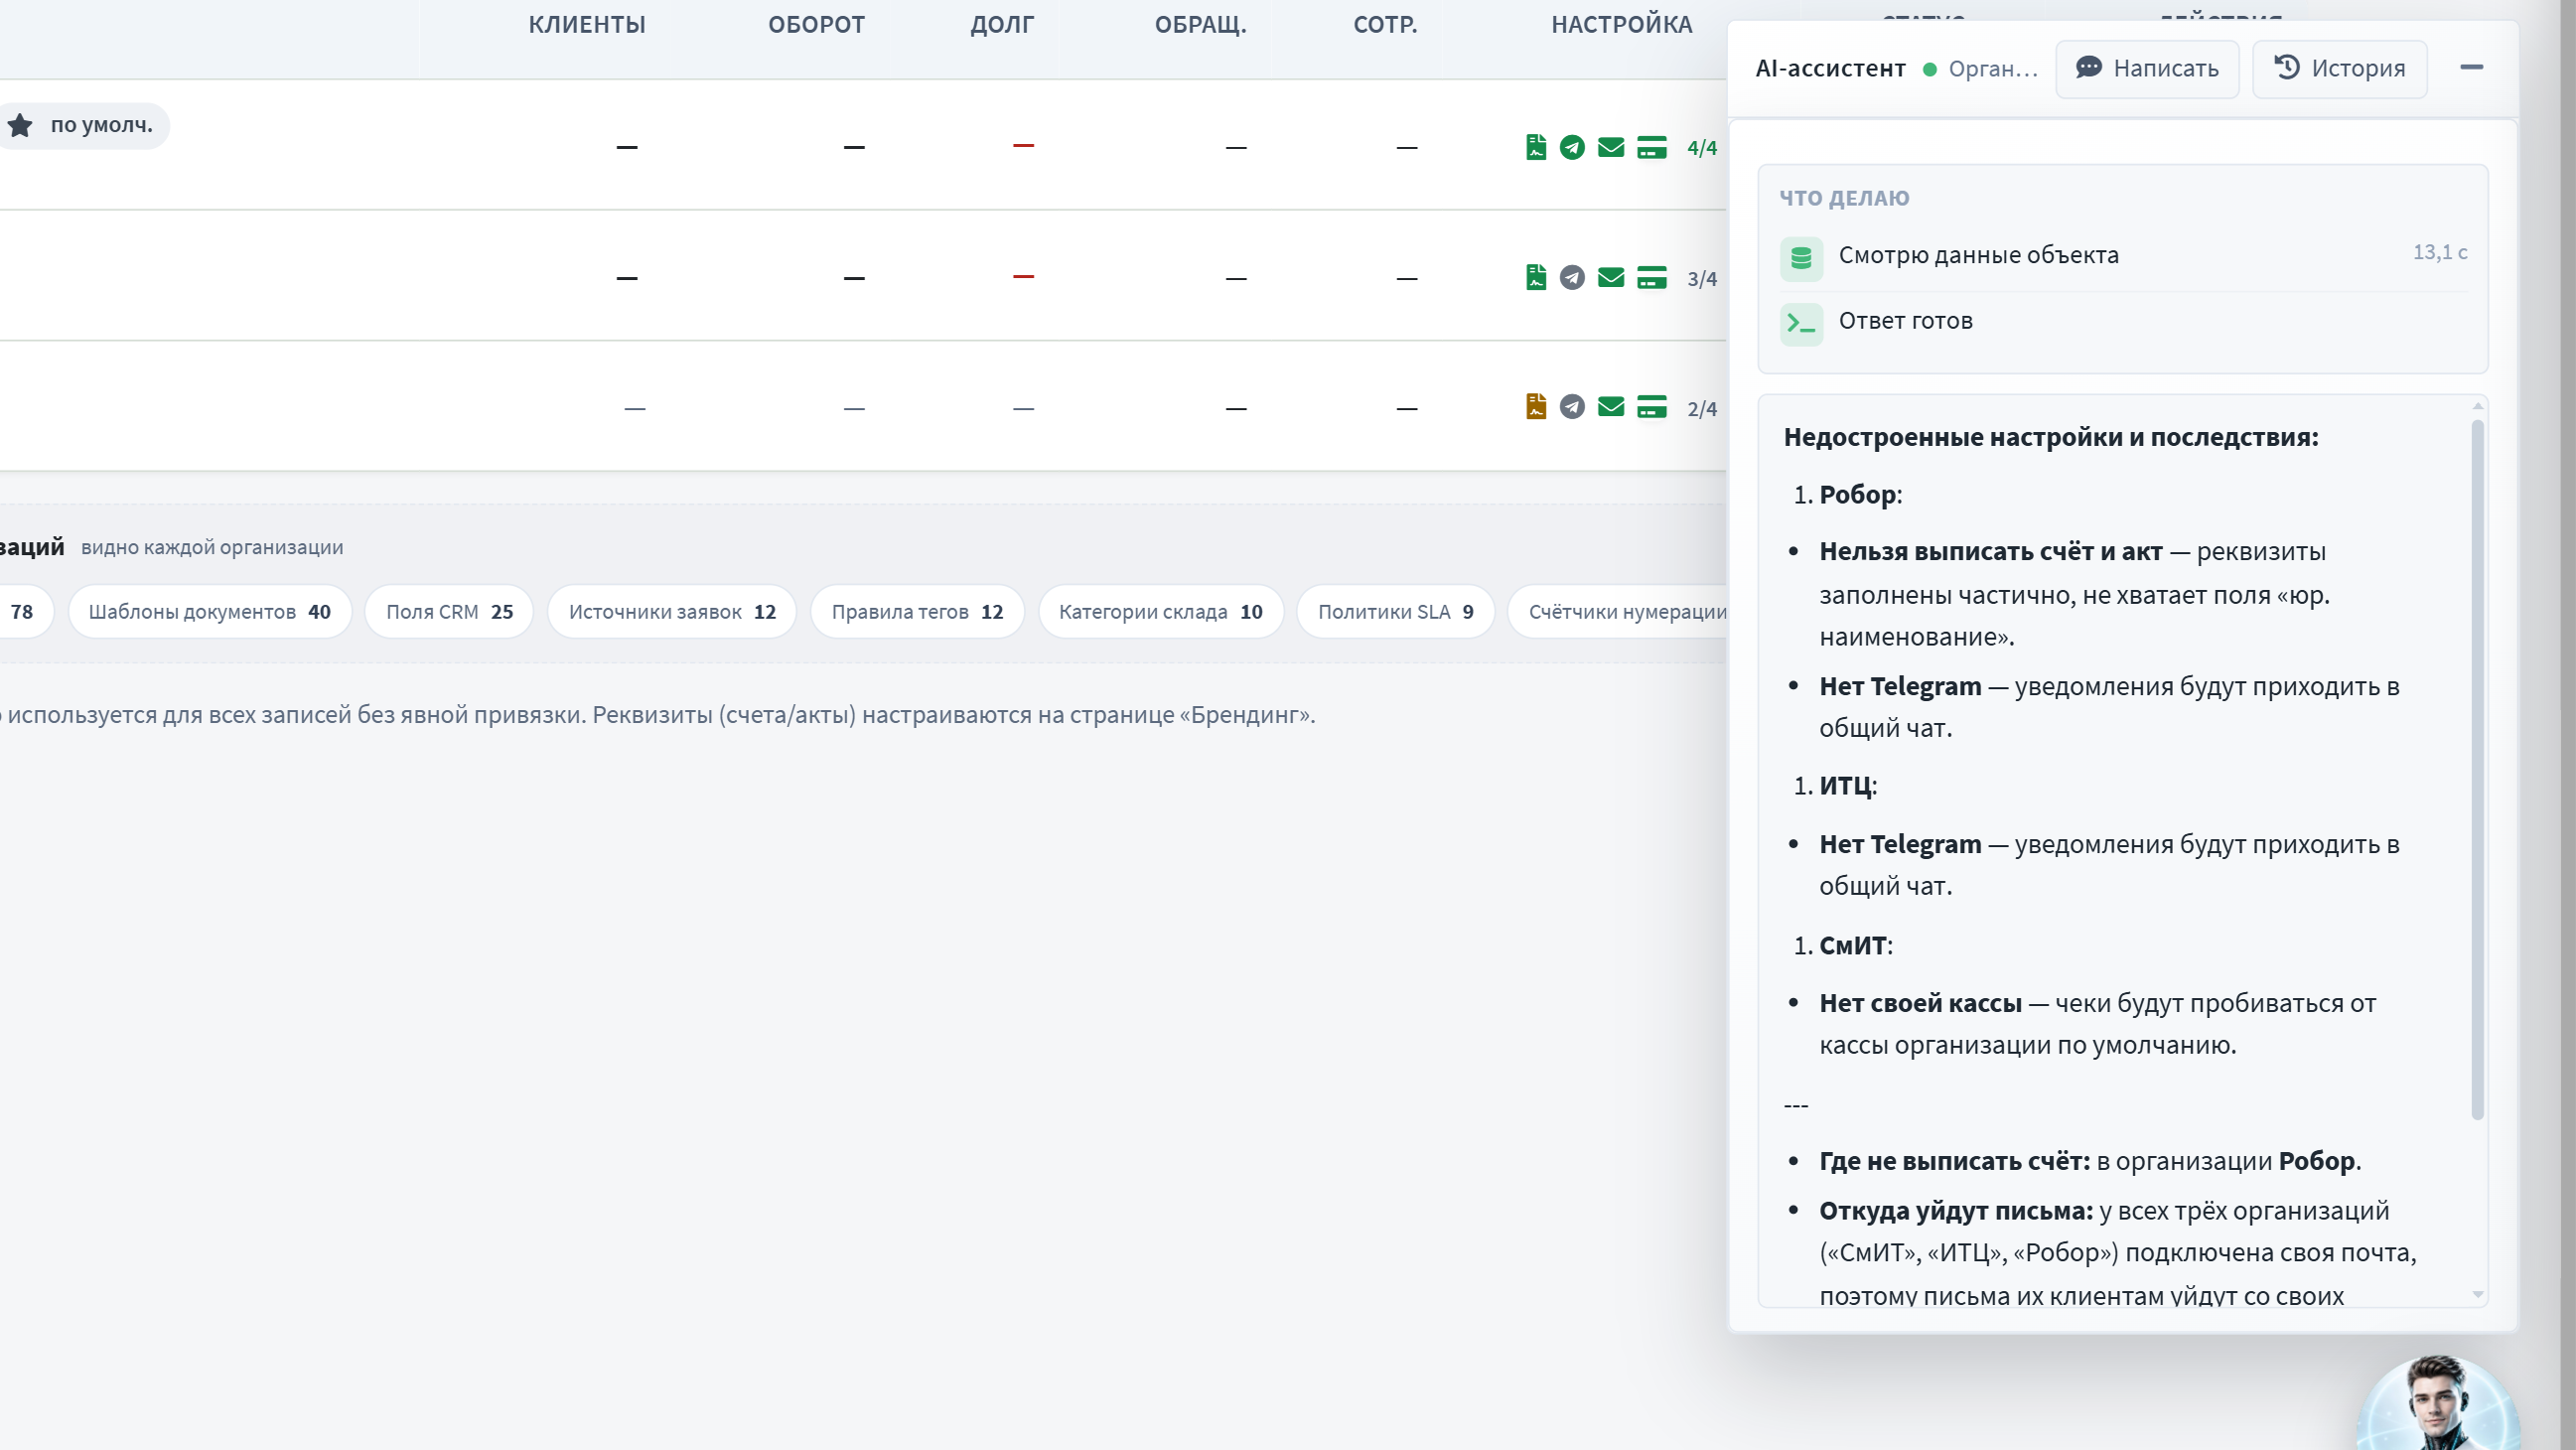Sort by the «КЛИЕНТЫ» column header
Screen dimensions: 2576x1450
587,25
